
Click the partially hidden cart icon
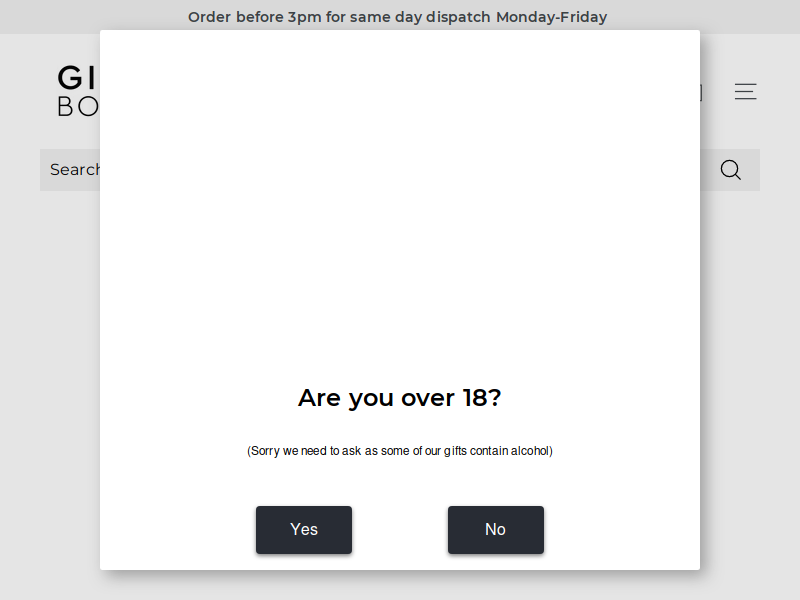[x=702, y=92]
